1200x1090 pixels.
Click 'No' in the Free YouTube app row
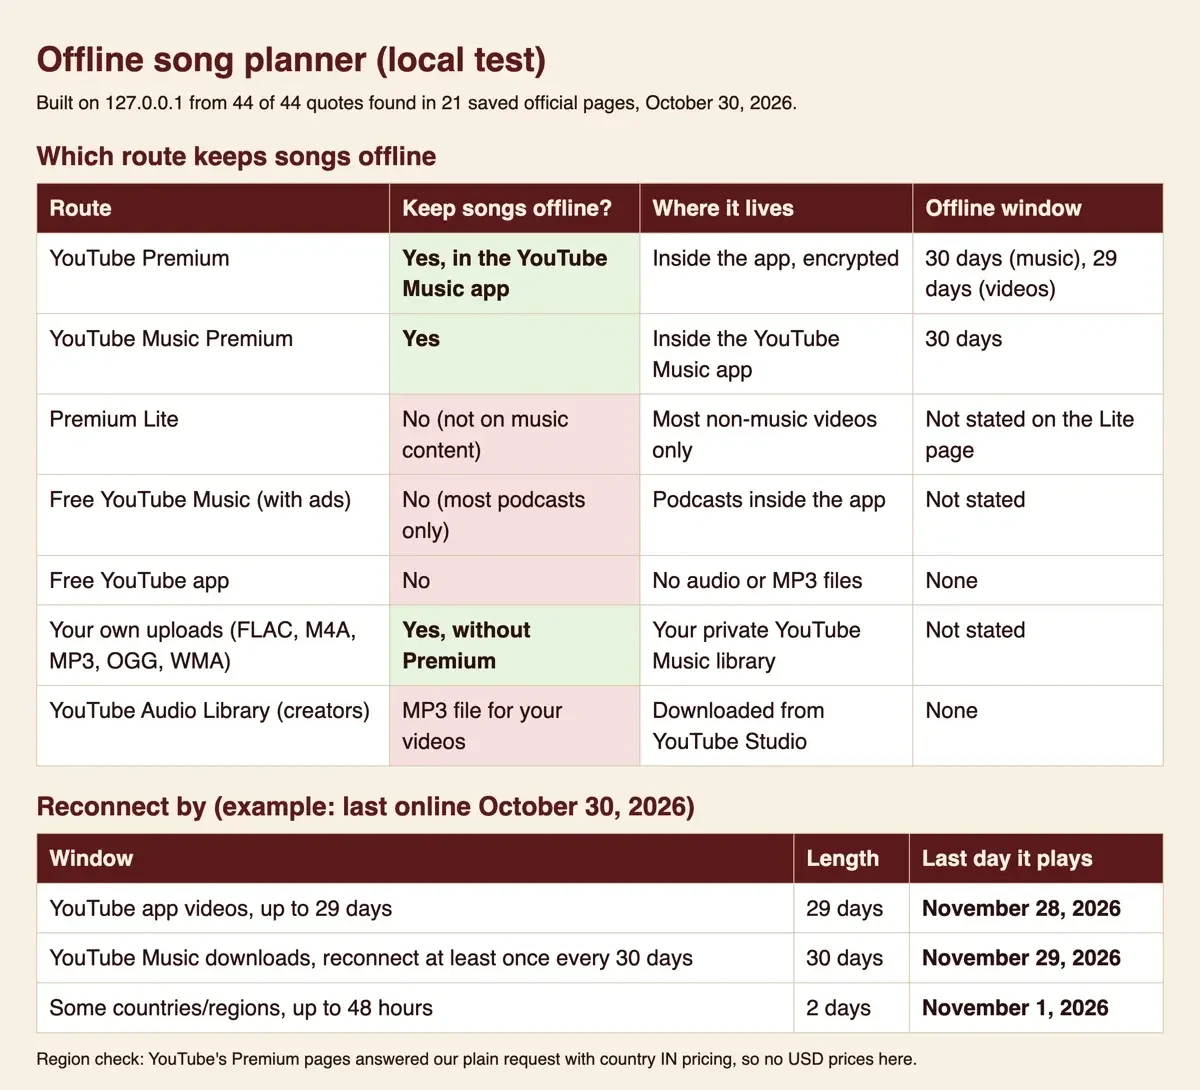pos(515,580)
